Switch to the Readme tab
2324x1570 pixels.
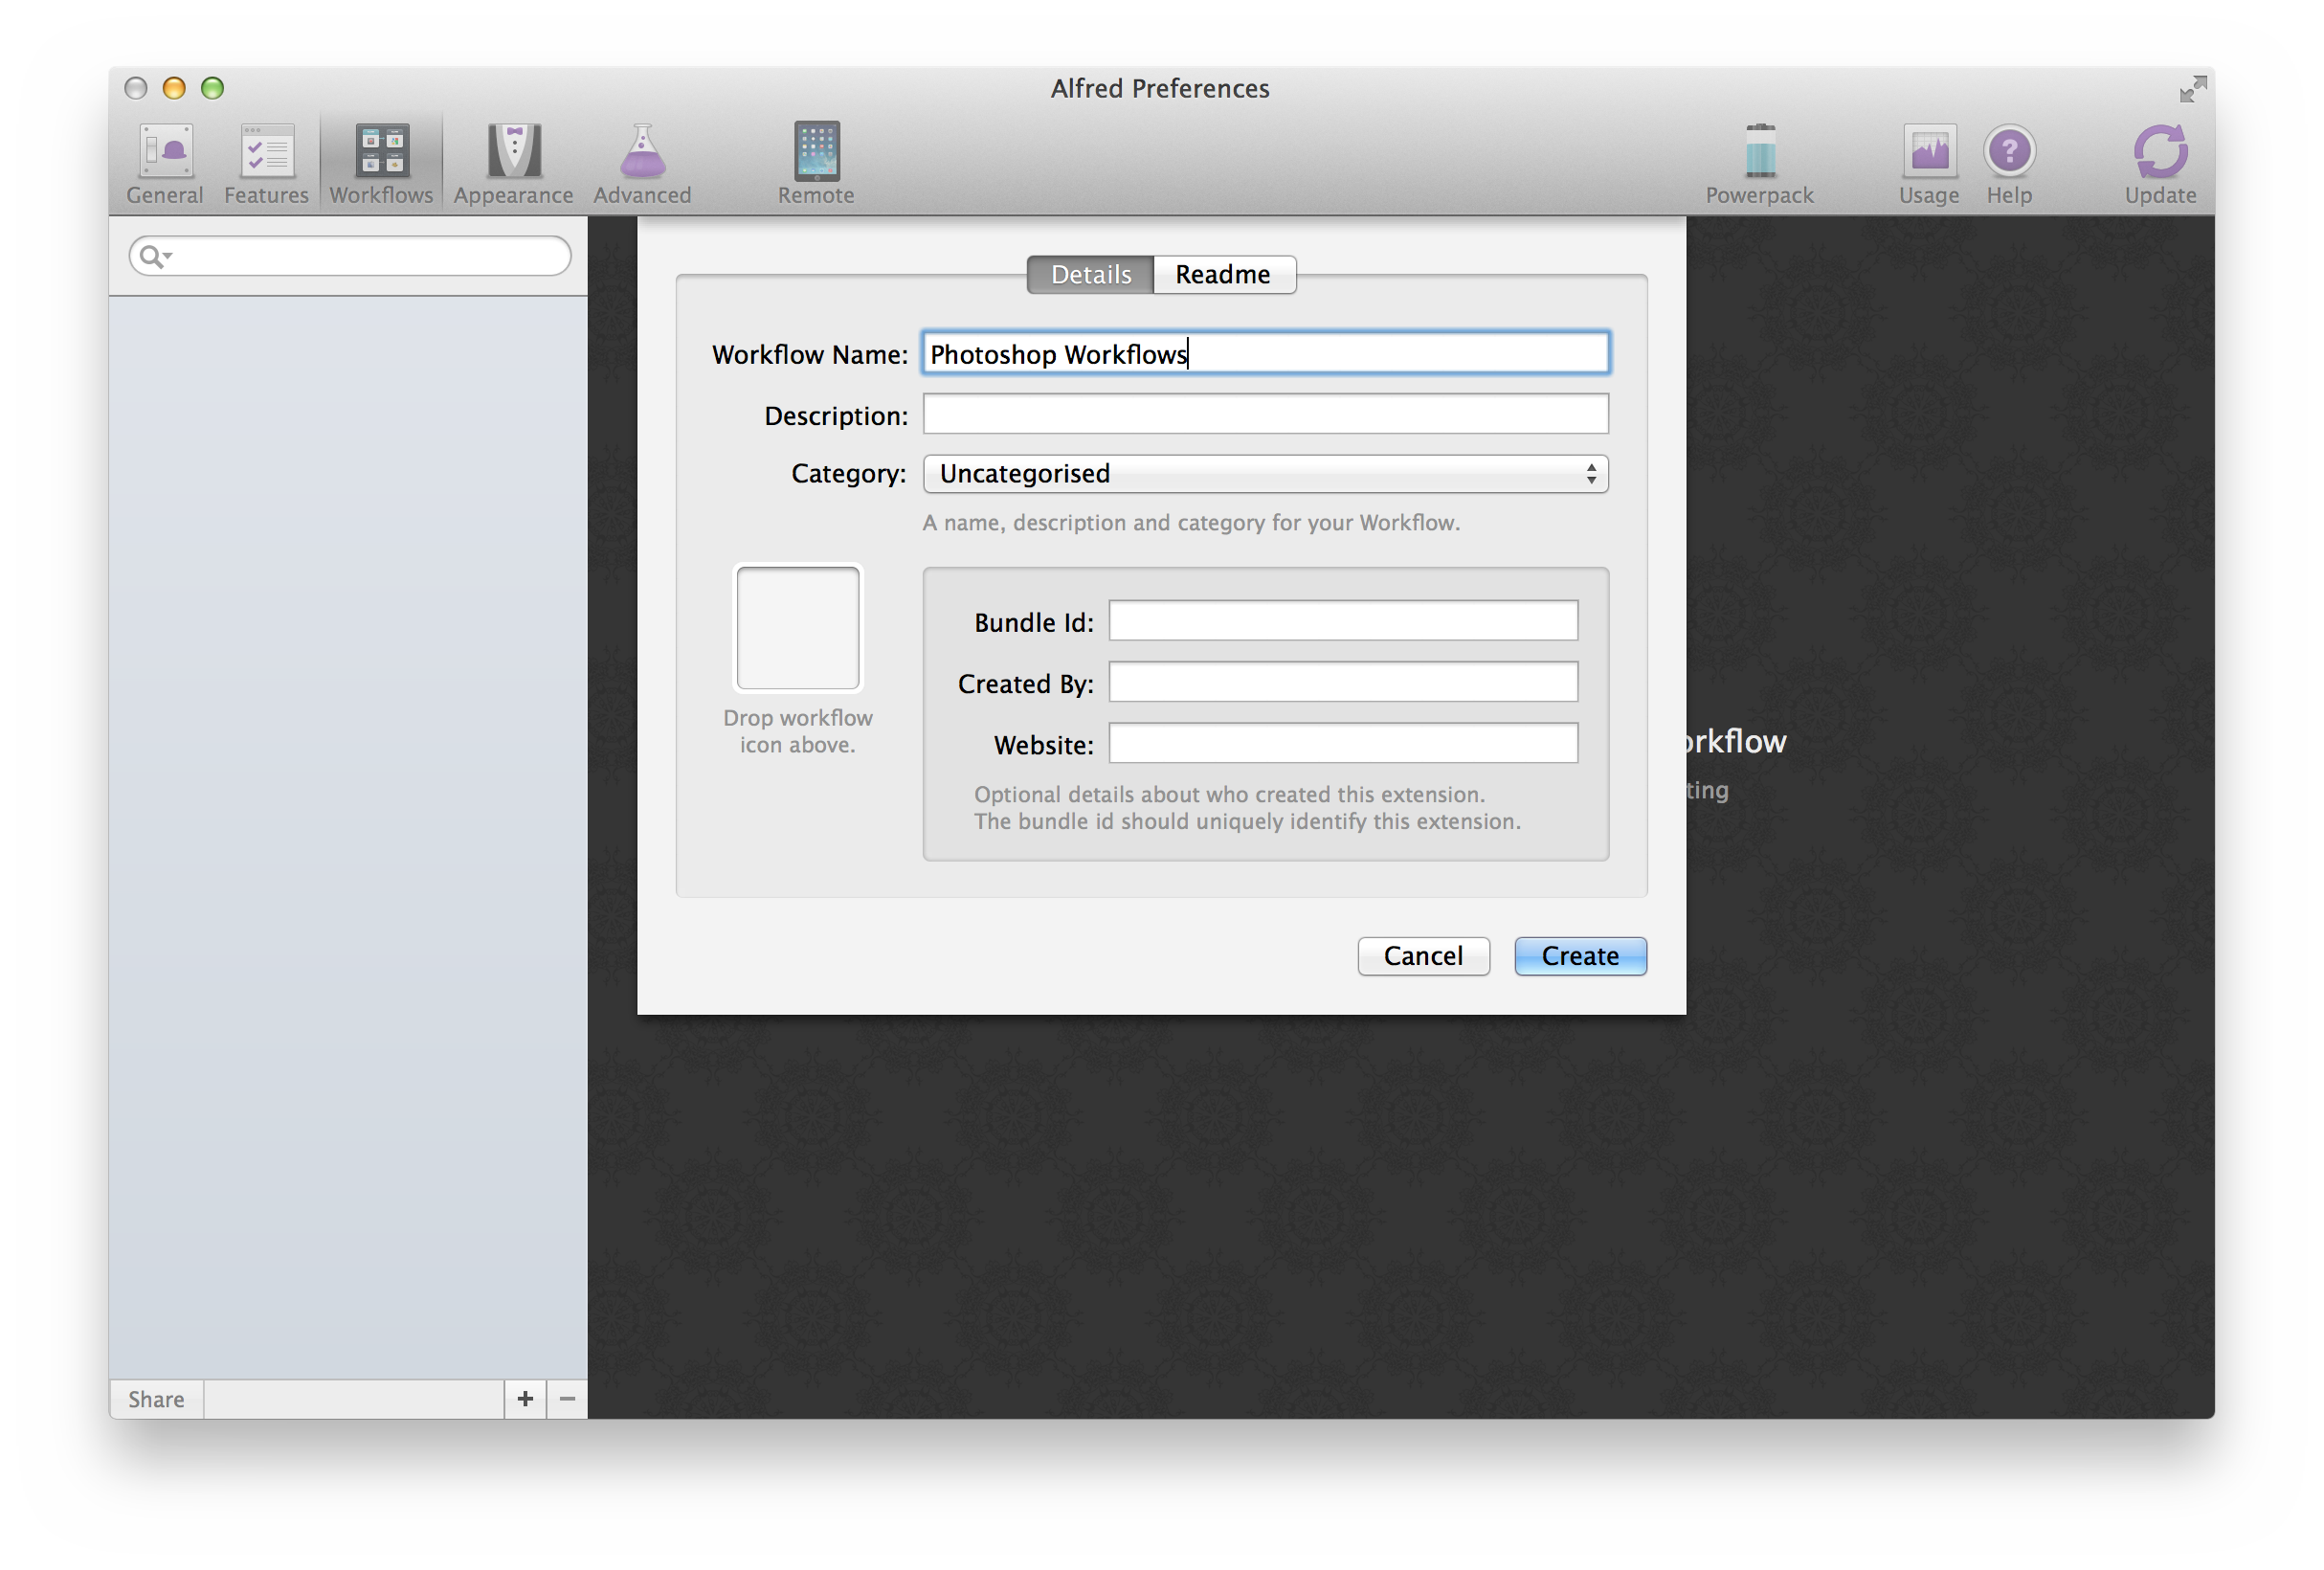(1224, 274)
